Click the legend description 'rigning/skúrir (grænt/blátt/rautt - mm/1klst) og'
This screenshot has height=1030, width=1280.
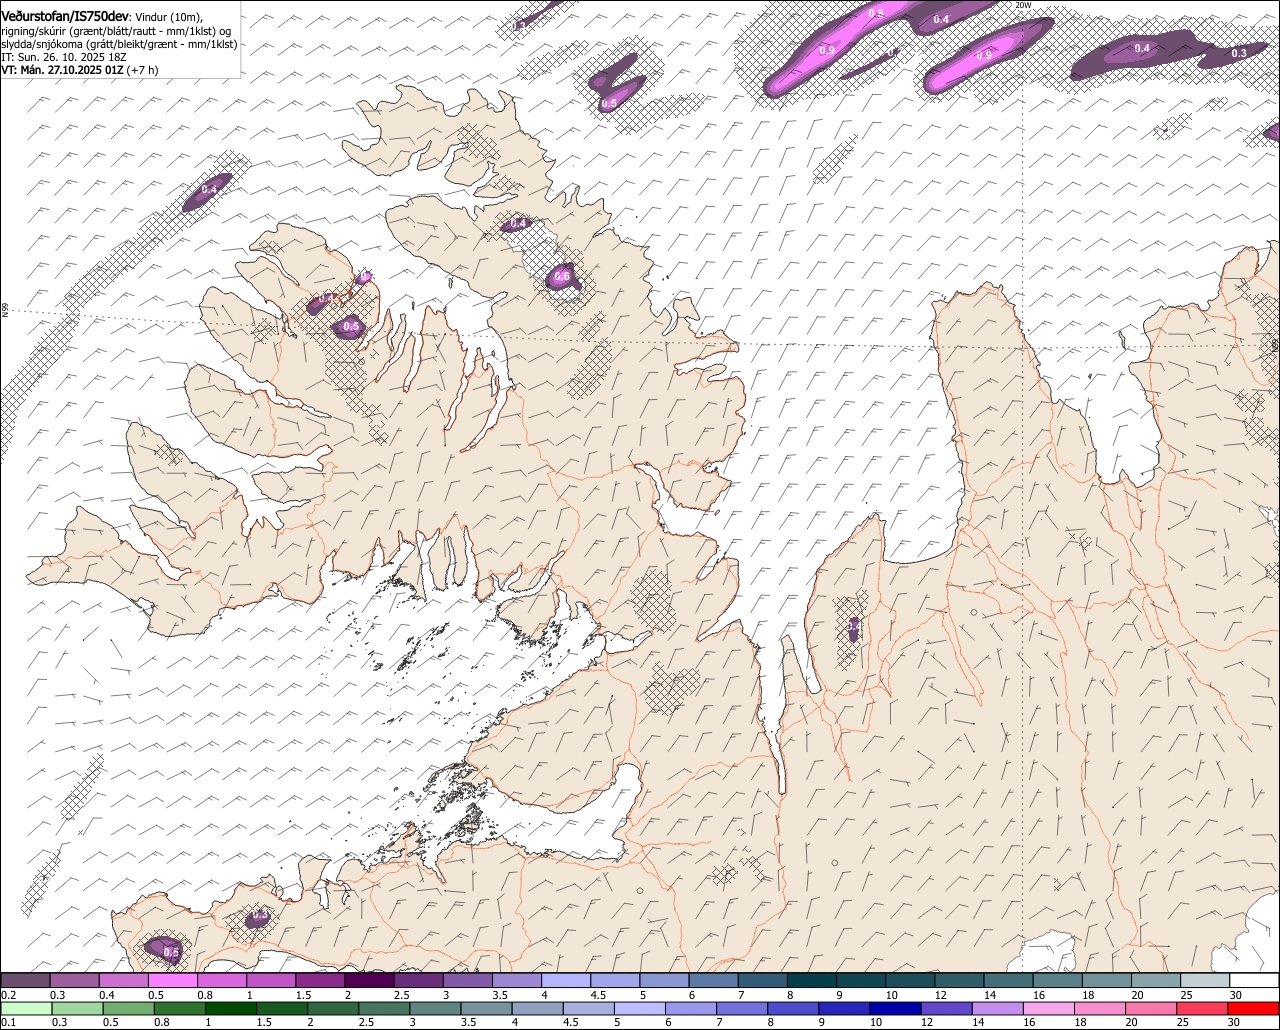click(116, 30)
